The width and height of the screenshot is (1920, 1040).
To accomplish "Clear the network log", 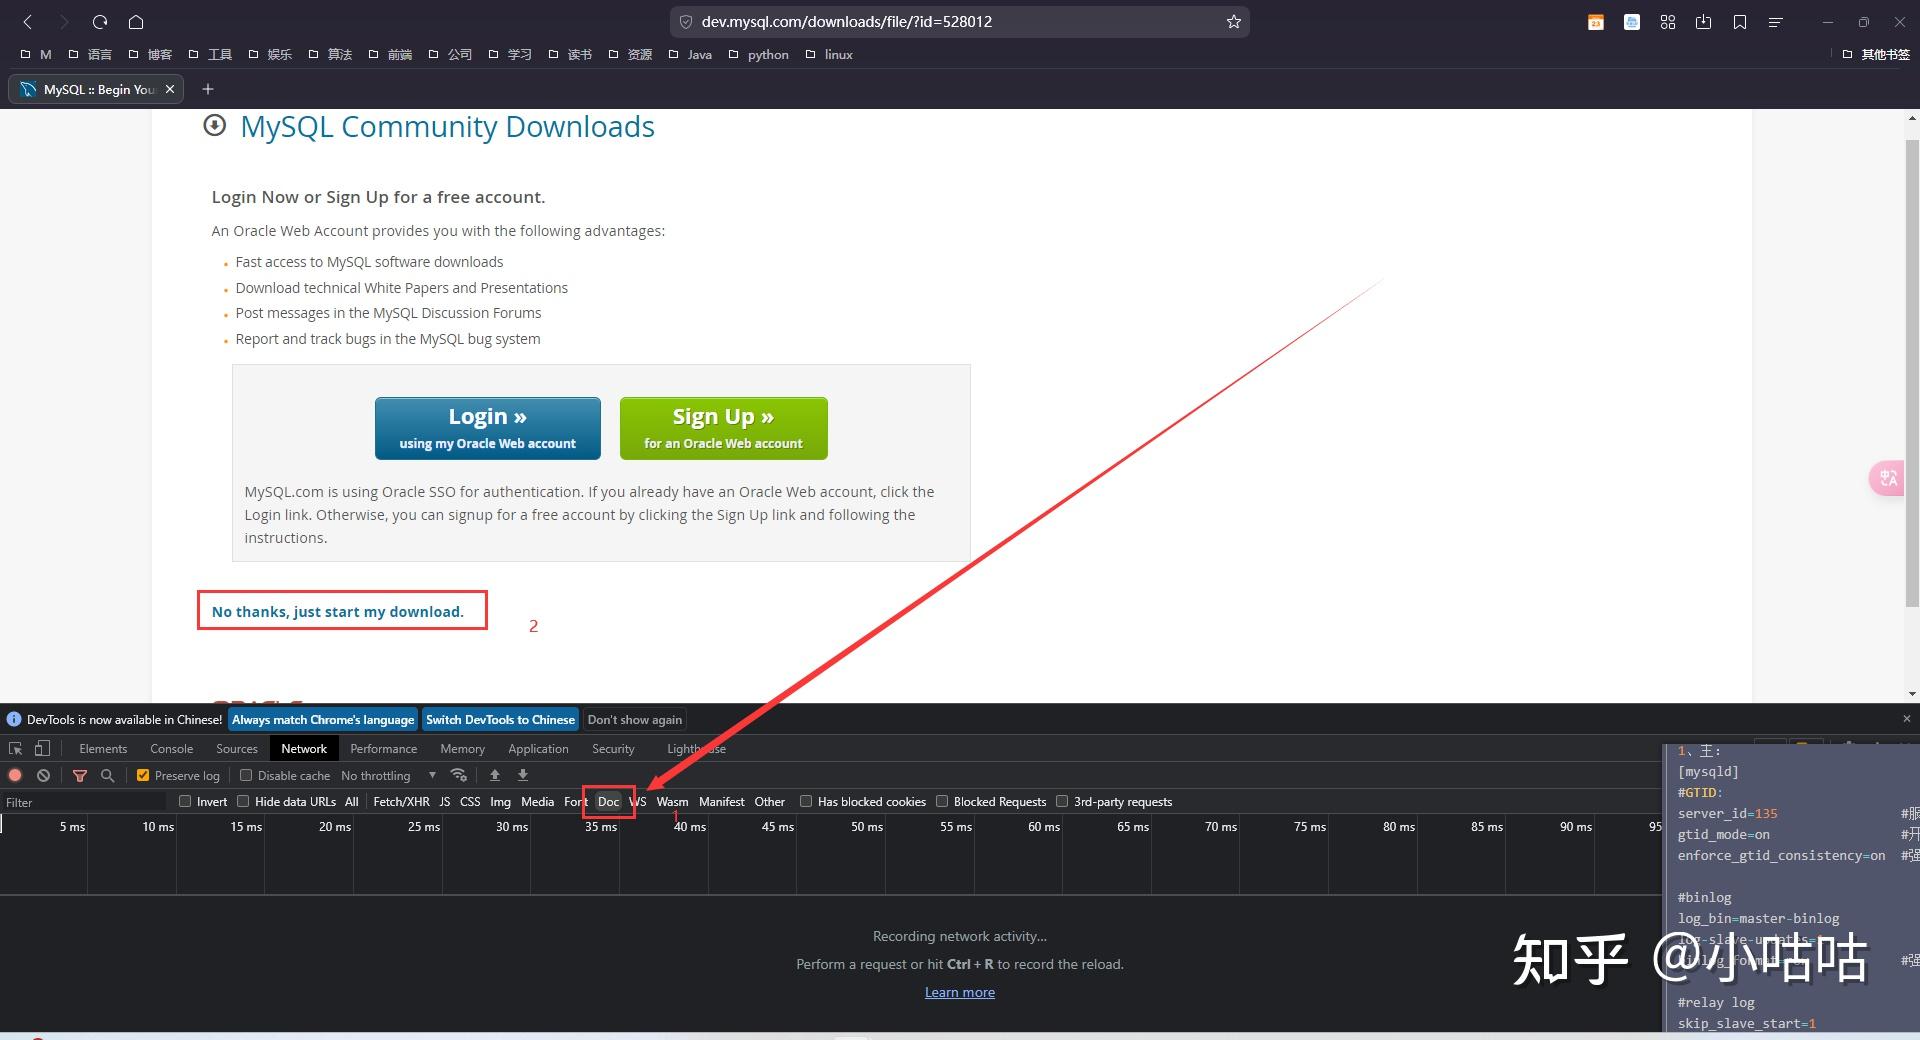I will click(43, 775).
